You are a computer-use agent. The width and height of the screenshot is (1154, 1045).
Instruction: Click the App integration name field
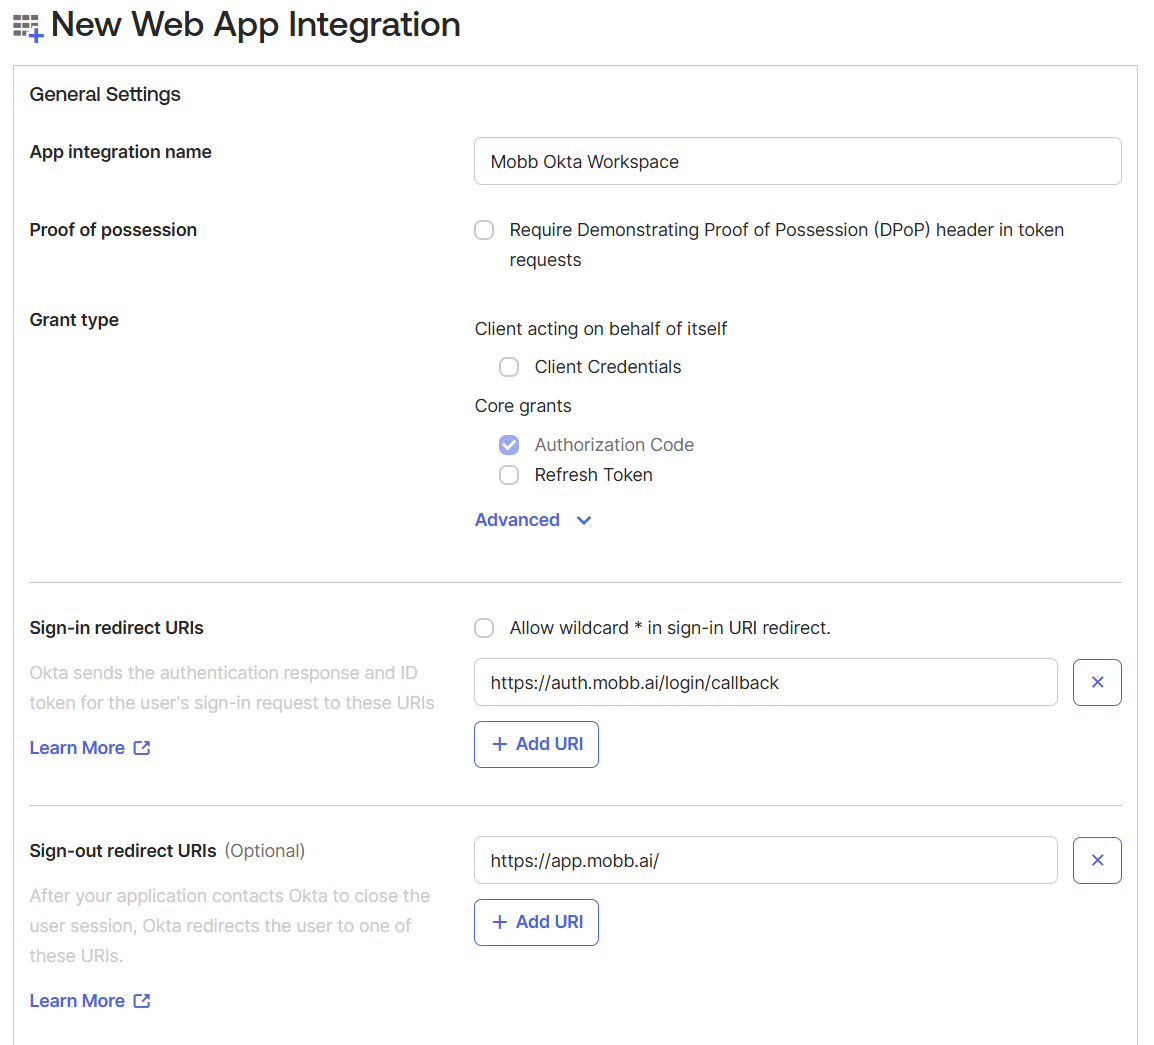[797, 161]
